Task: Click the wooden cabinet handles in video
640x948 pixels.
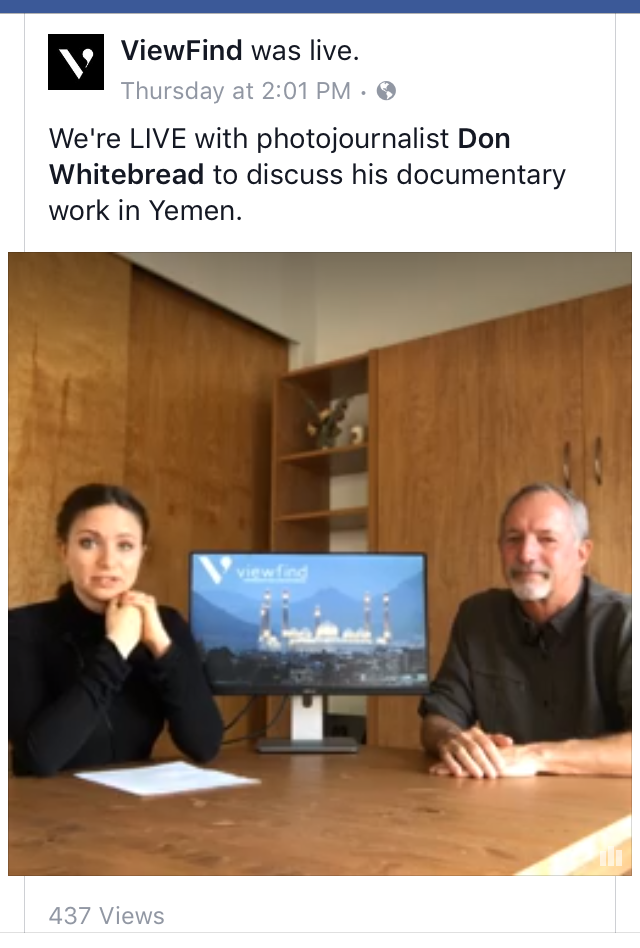Action: [x=582, y=463]
